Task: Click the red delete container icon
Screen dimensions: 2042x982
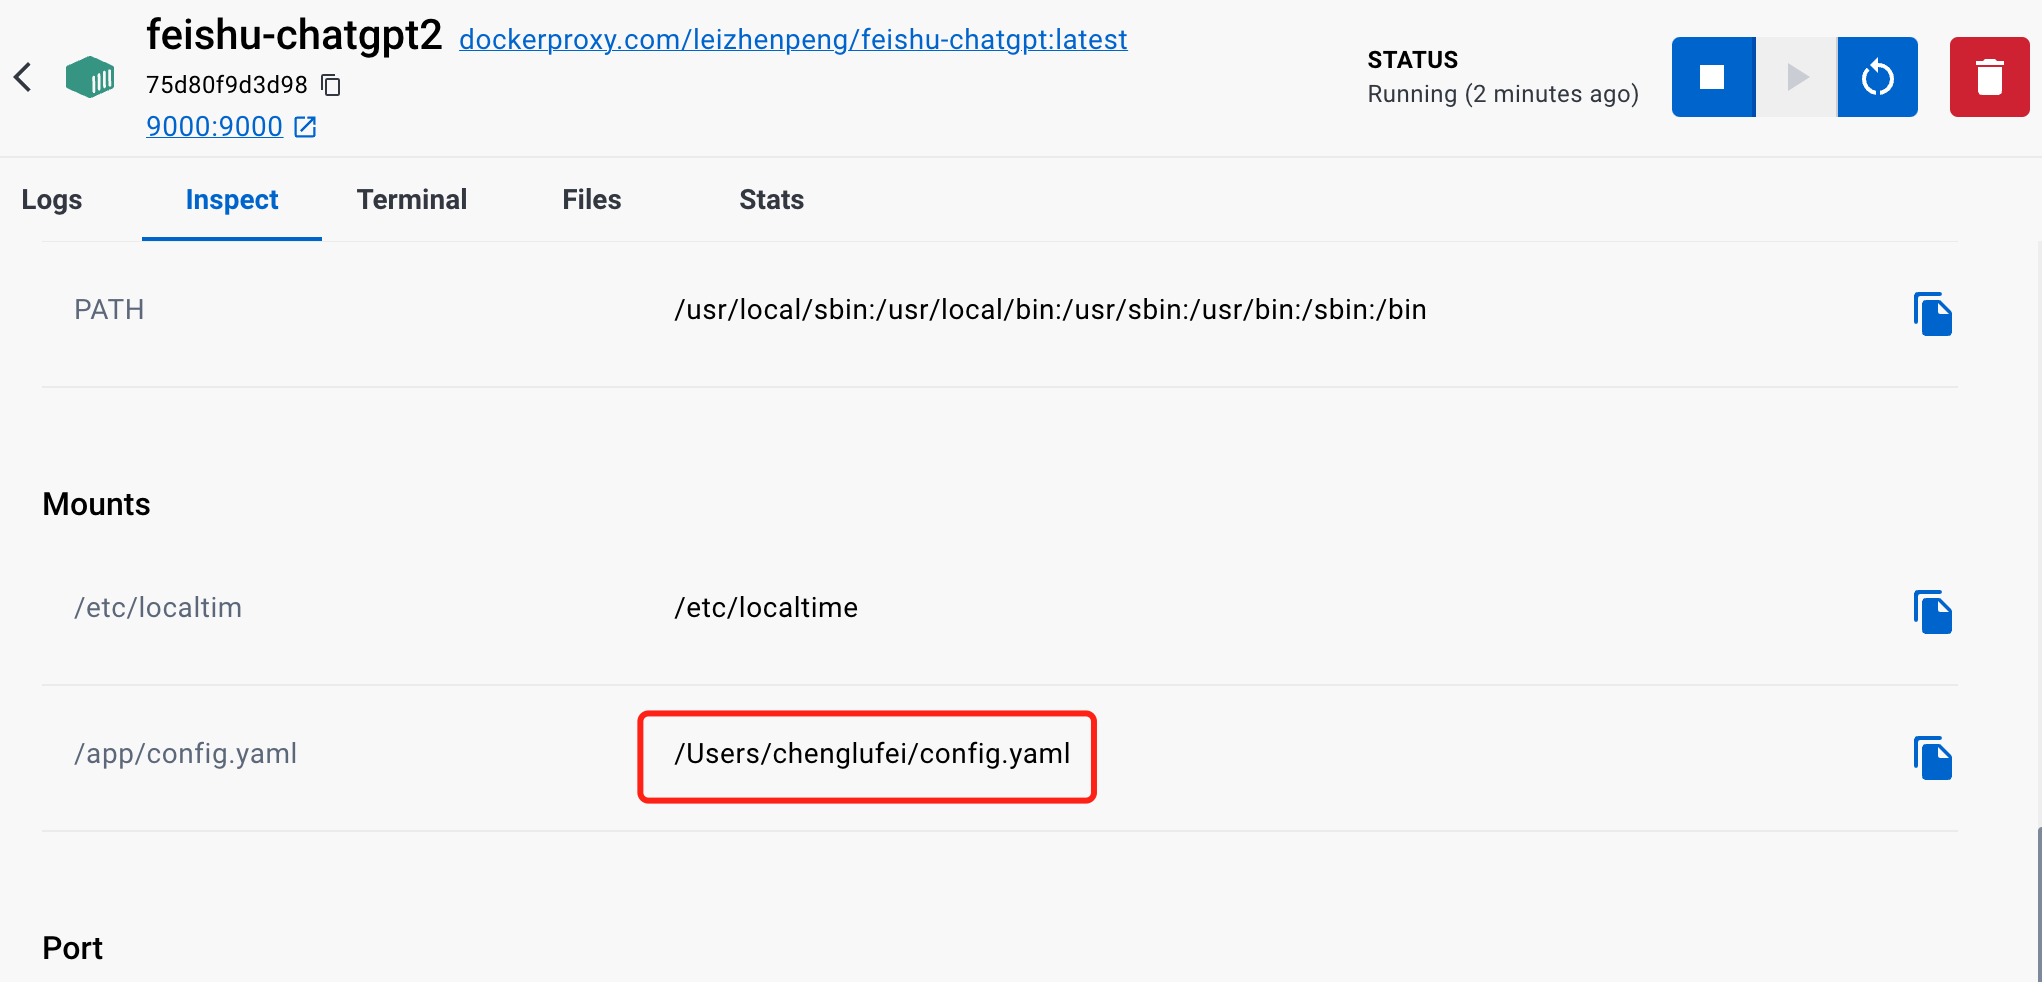Action: click(1988, 76)
